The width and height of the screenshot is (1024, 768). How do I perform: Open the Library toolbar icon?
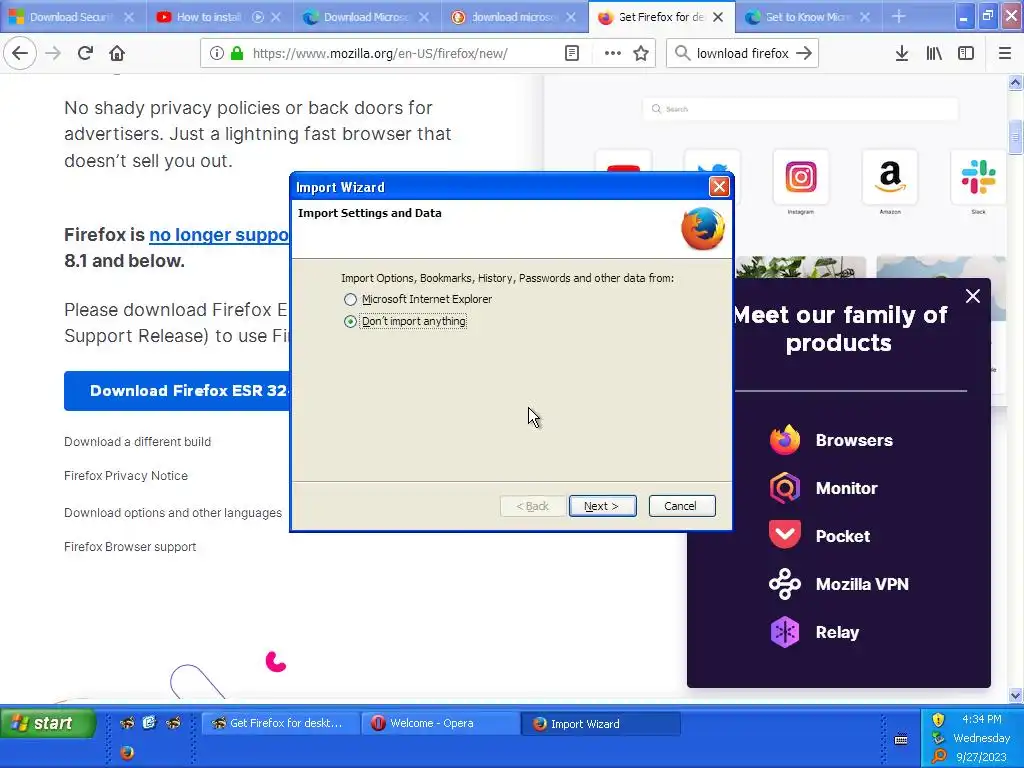(x=934, y=53)
